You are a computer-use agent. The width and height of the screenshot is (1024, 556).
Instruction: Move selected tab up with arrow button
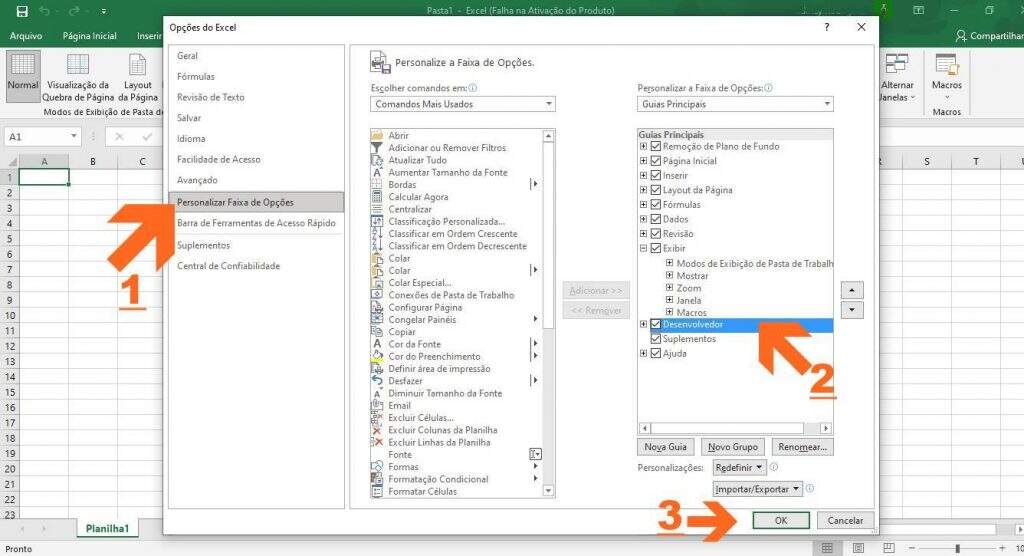852,290
